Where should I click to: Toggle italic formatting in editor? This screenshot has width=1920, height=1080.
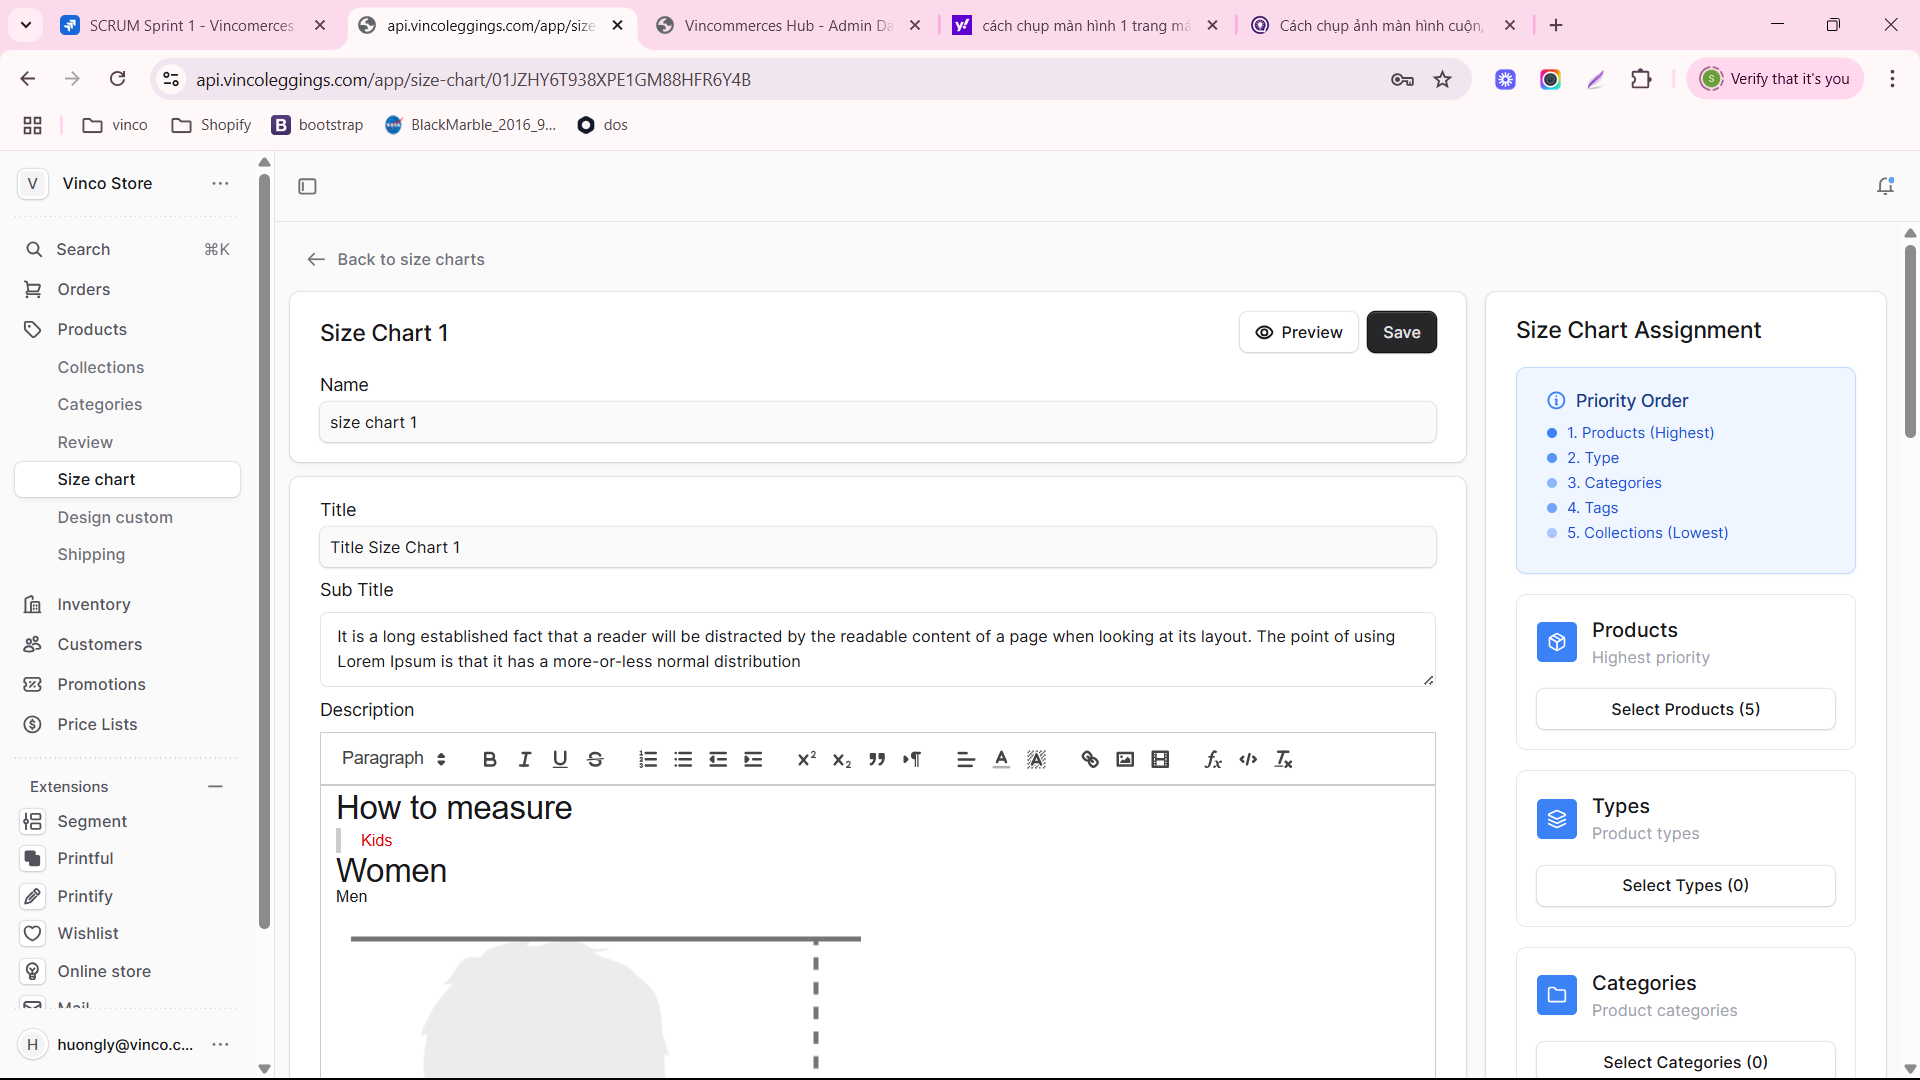tap(524, 760)
